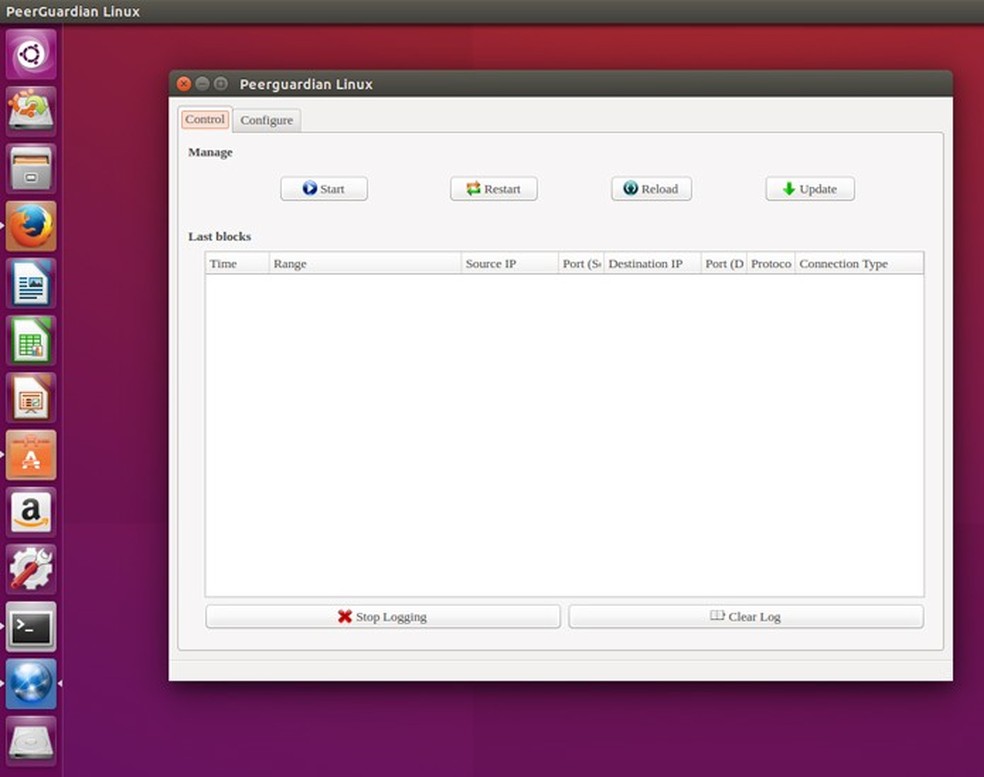Open LibreOffice Writer from the launcher
984x777 pixels.
[x=31, y=283]
